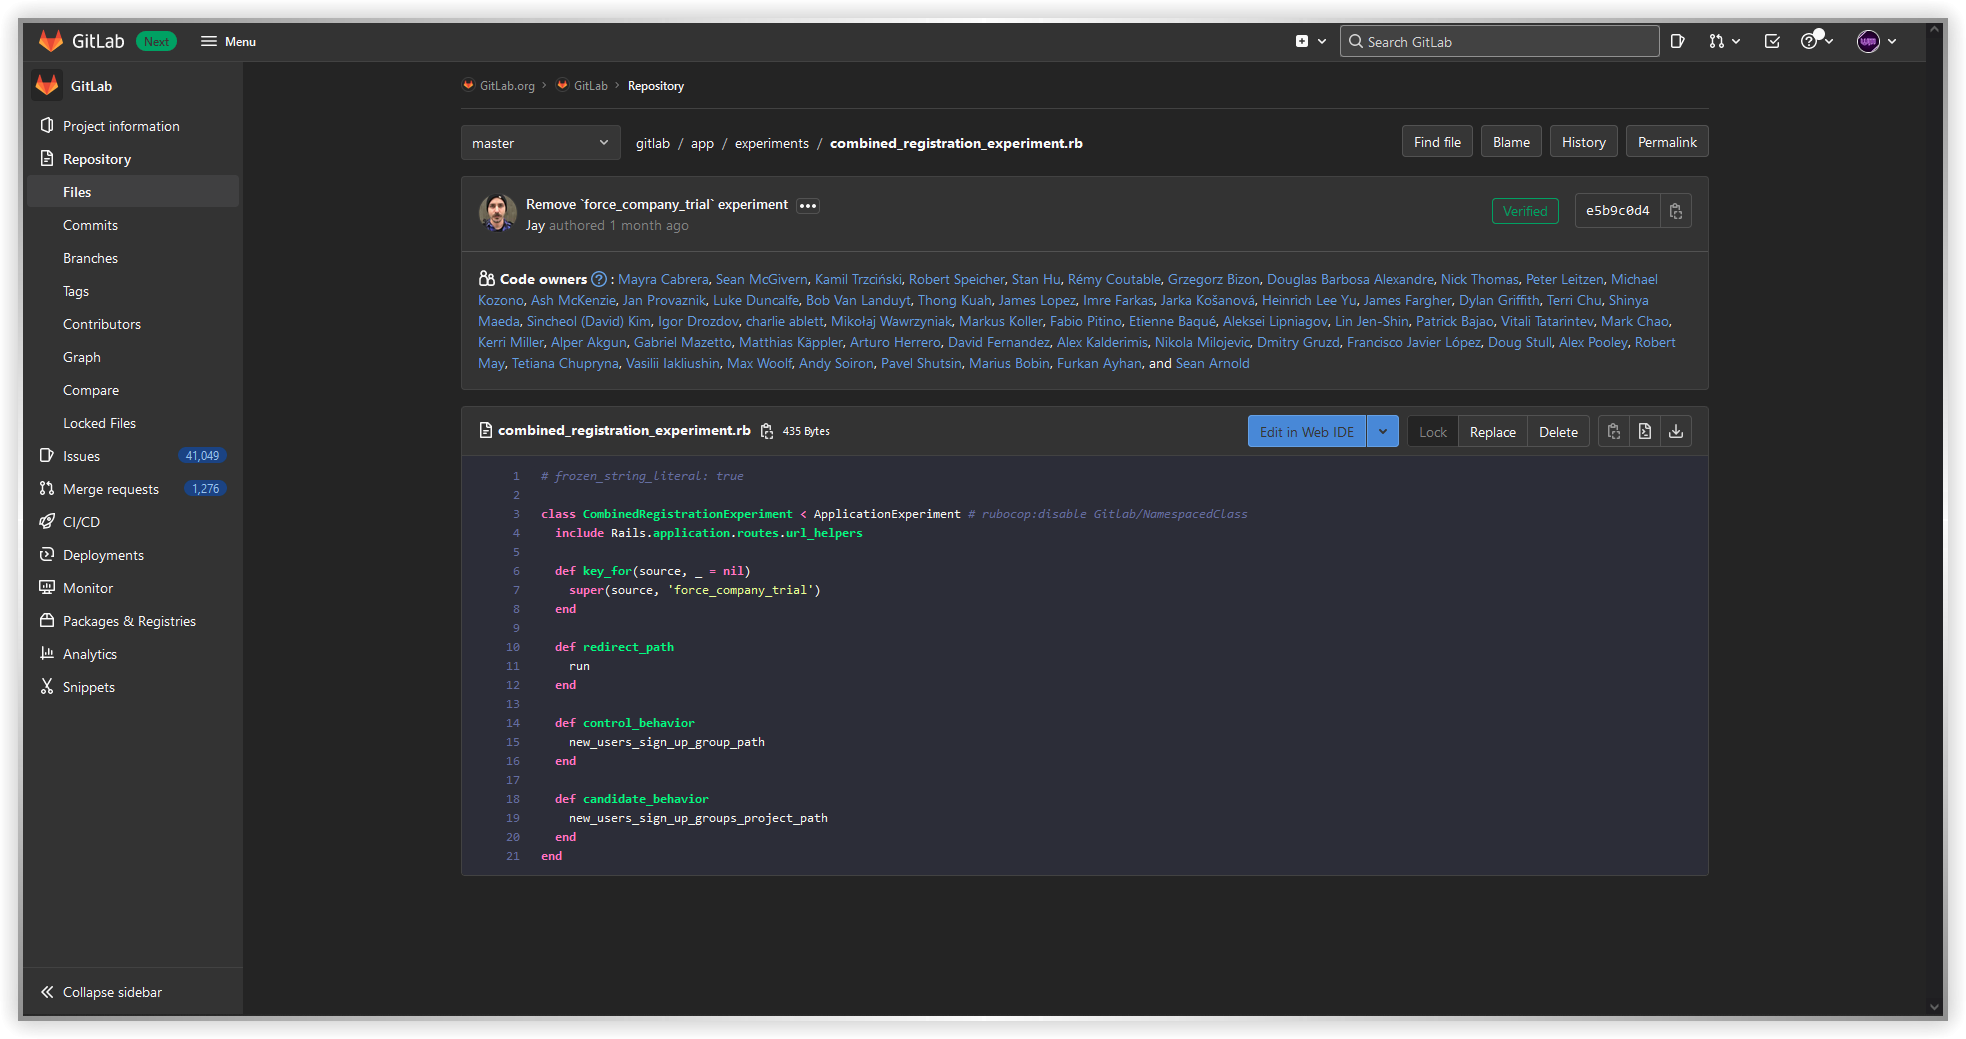Viewport: 1966px width, 1039px height.
Task: Open the new item plus dropdown
Action: [1310, 41]
